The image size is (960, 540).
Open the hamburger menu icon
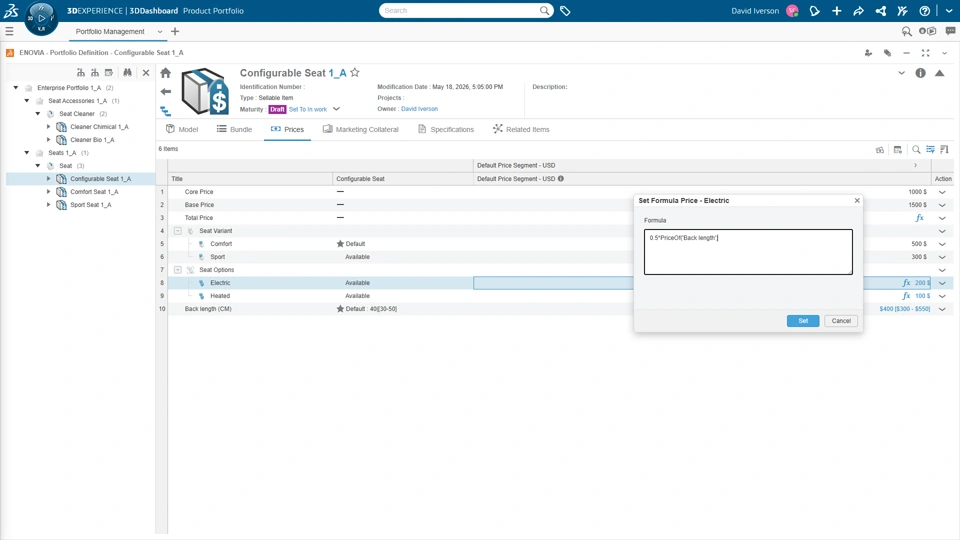pos(9,31)
